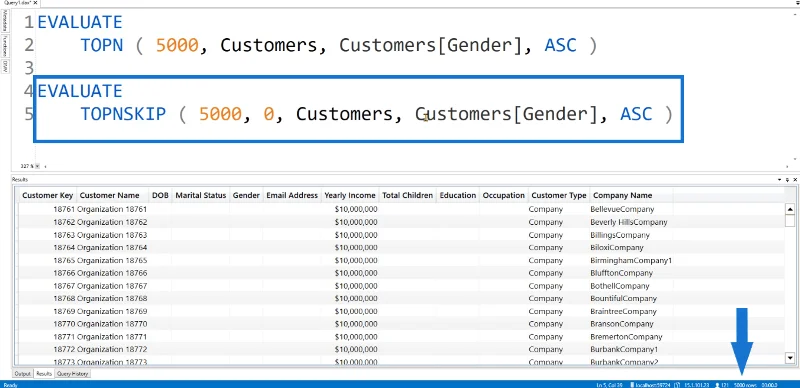Click the 5000 rows count in status bar
The image size is (800, 388).
[x=744, y=384]
